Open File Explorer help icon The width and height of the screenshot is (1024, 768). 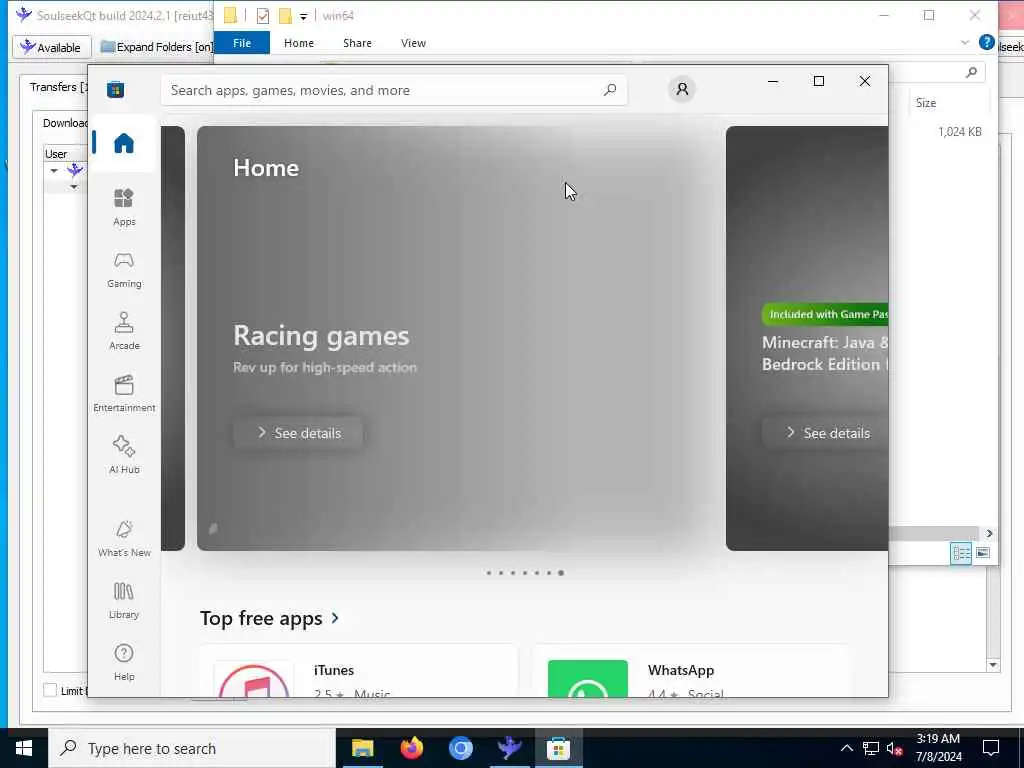[986, 42]
